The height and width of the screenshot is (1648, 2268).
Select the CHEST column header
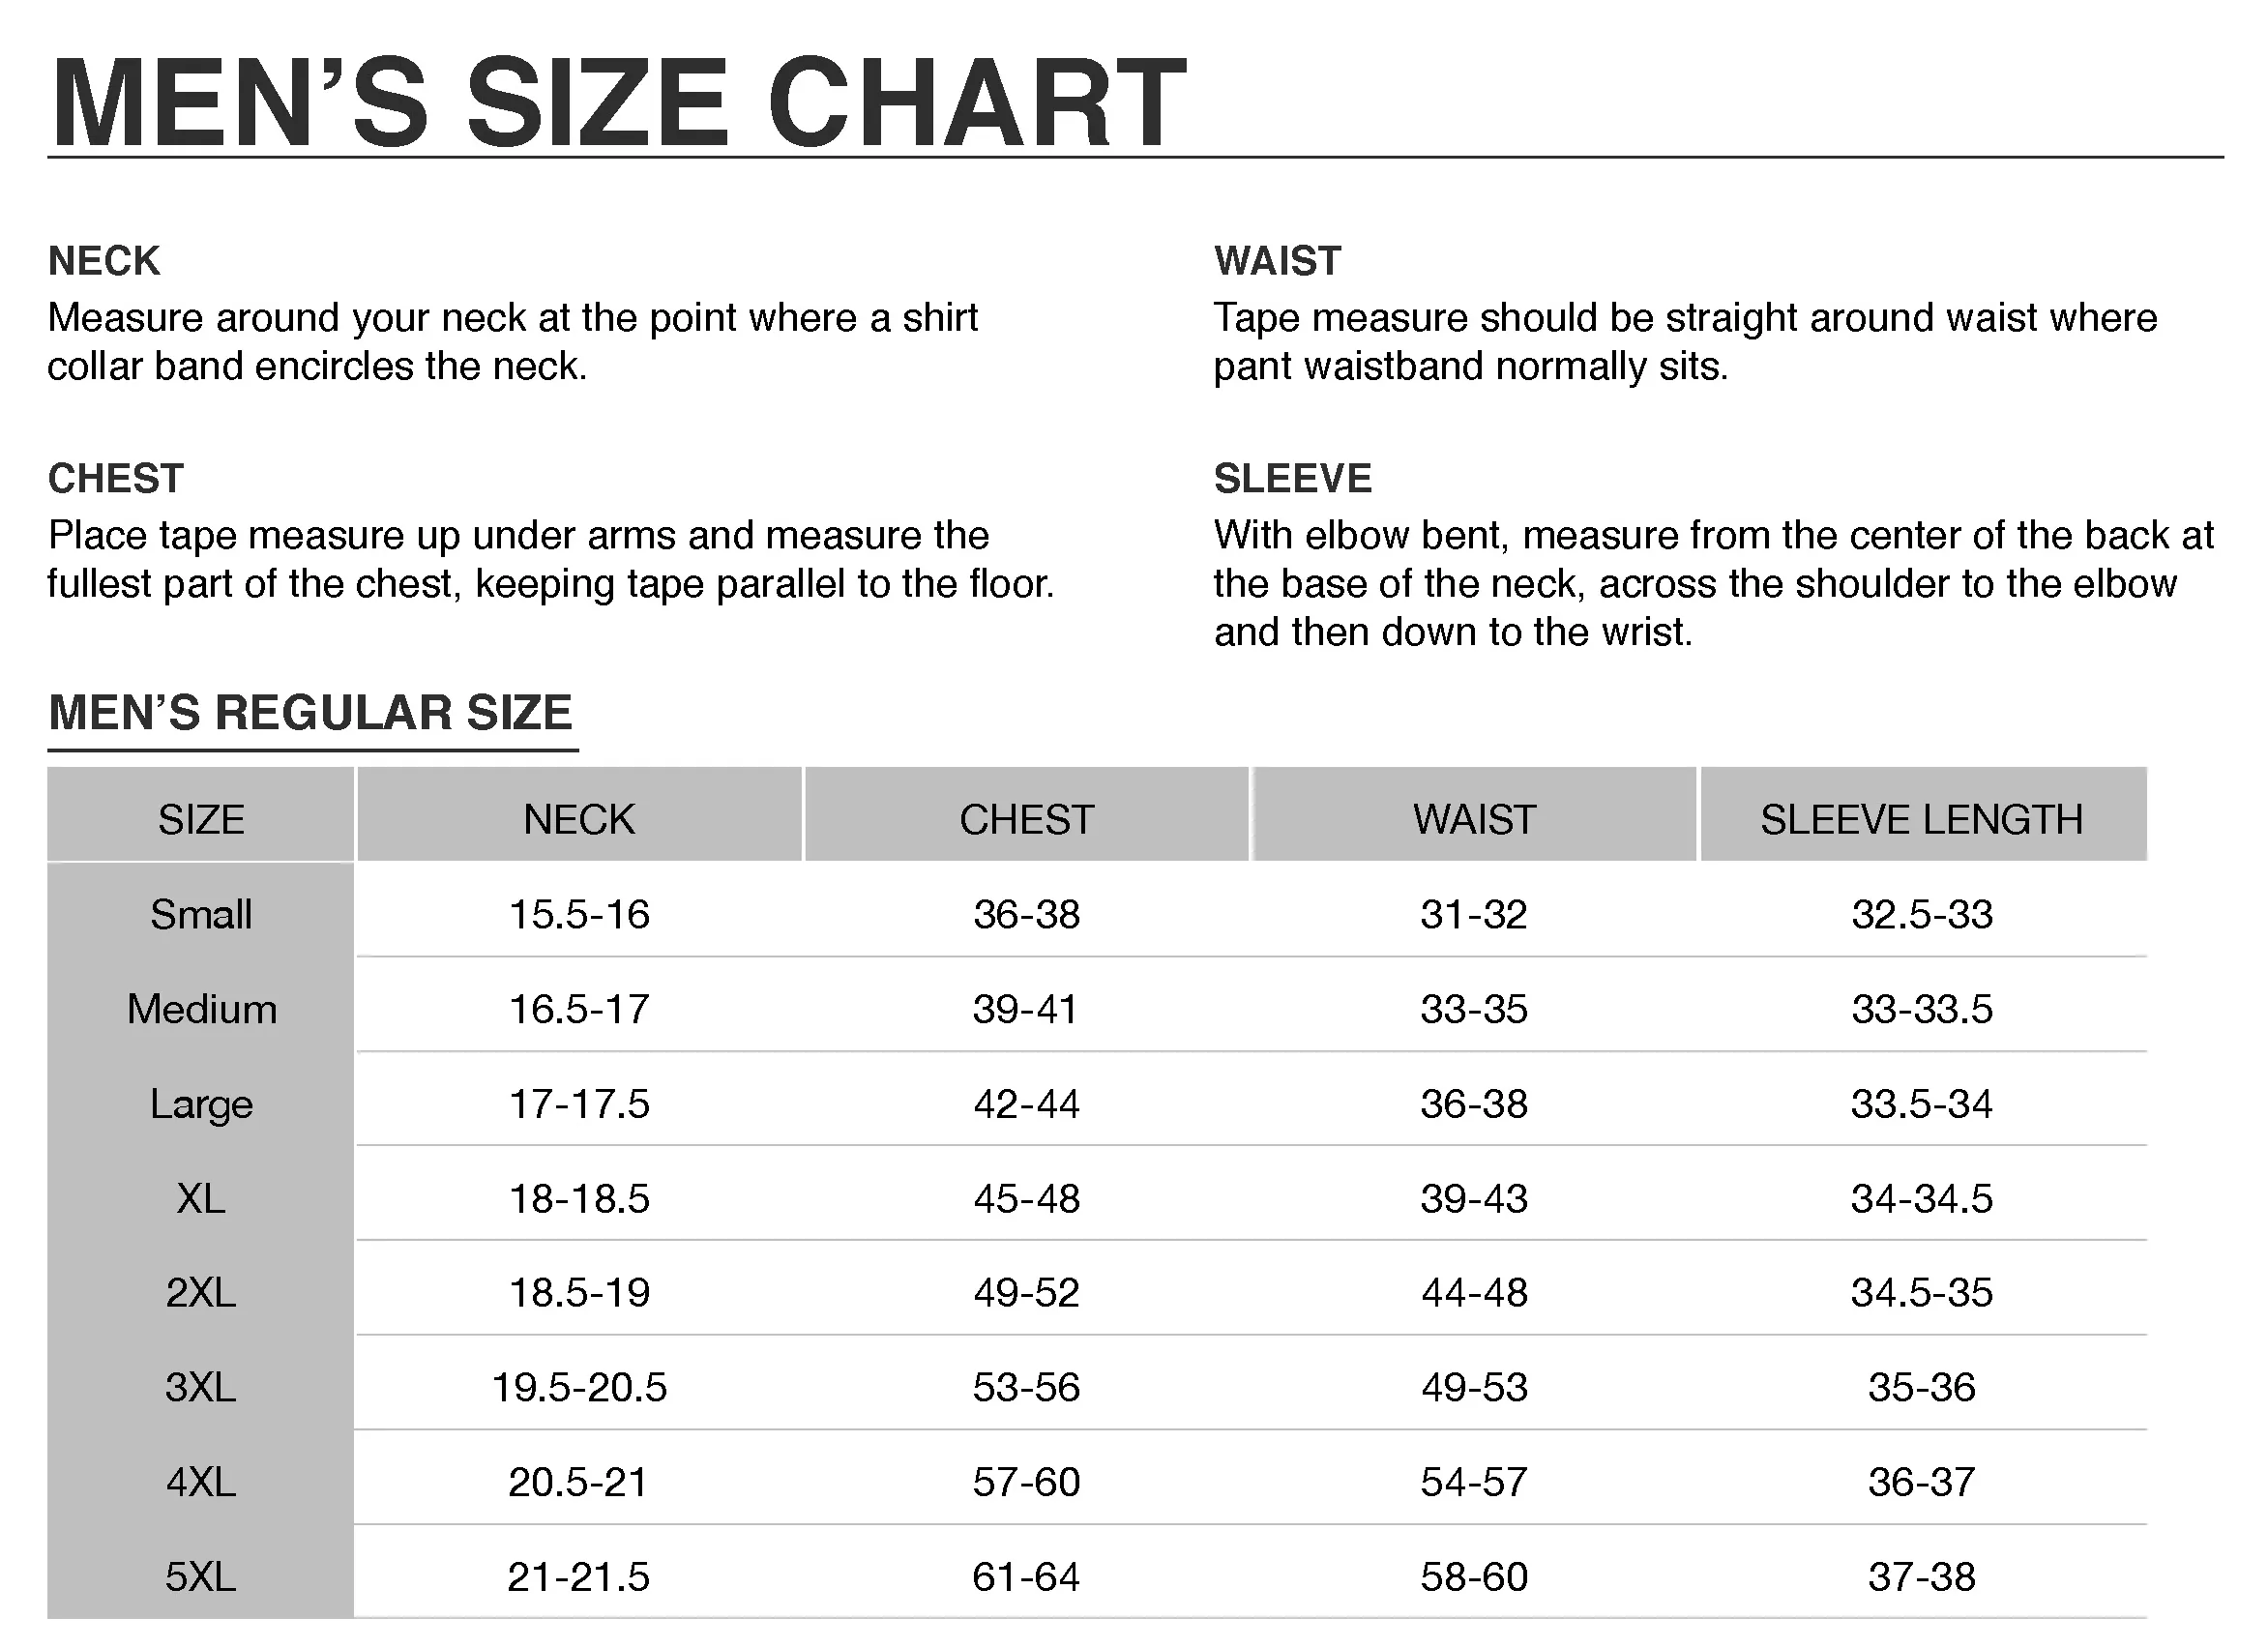coord(1027,819)
